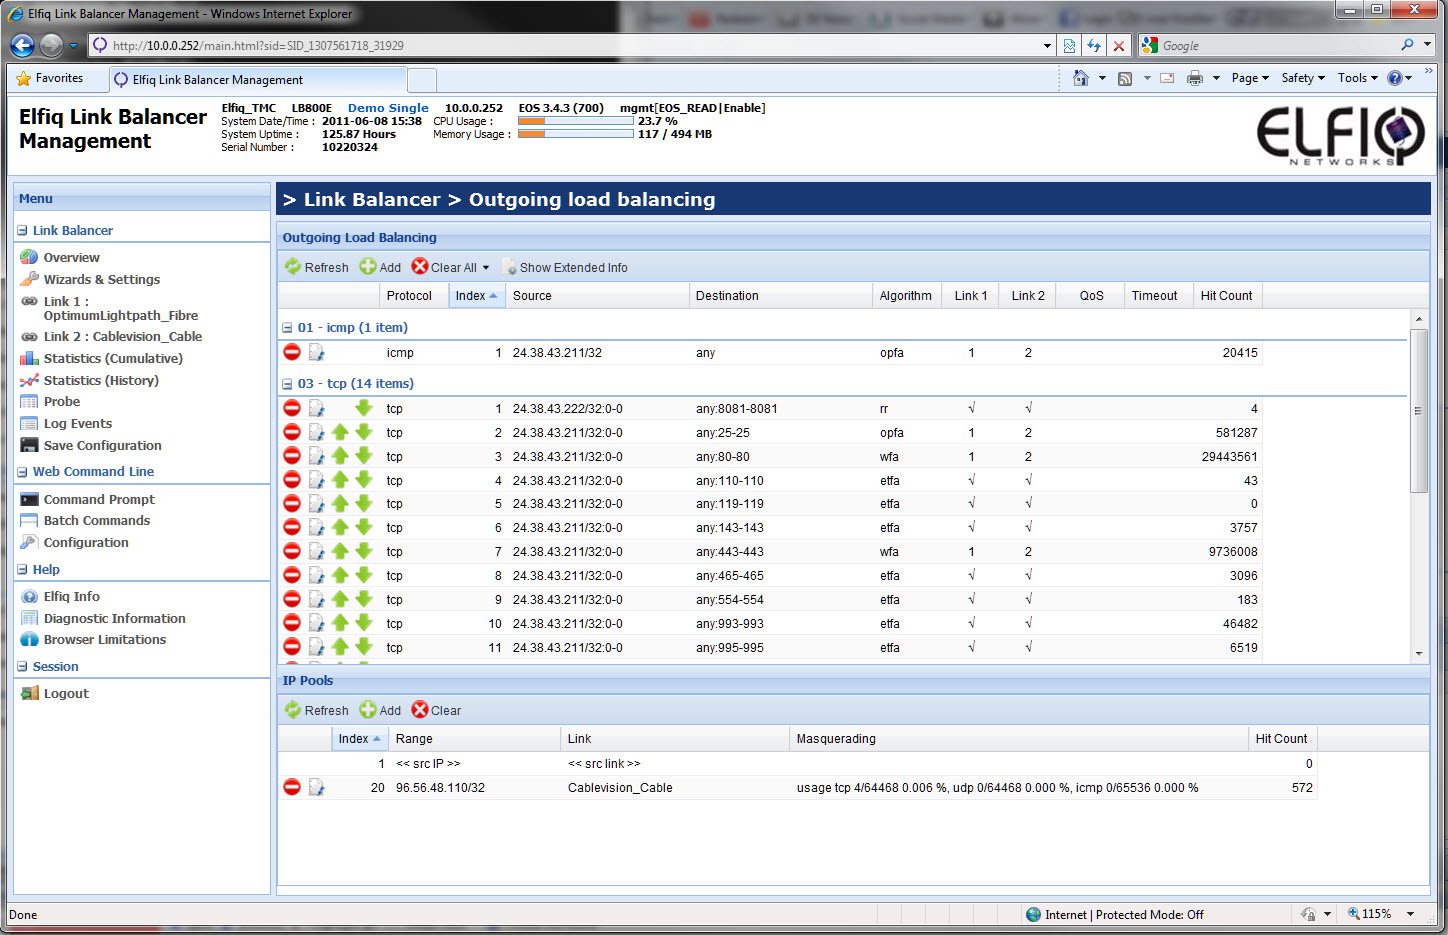The height and width of the screenshot is (935, 1448).
Task: Refresh the Outgoing Load Balancing list
Action: point(317,267)
